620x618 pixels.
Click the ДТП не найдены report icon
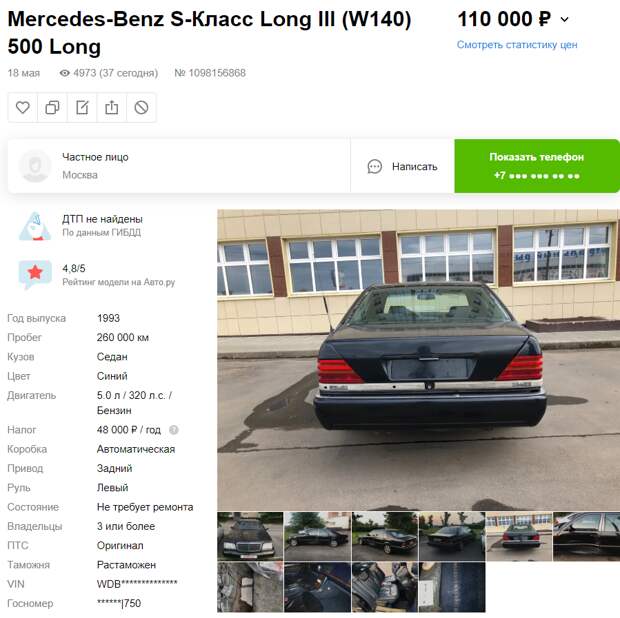[35, 226]
